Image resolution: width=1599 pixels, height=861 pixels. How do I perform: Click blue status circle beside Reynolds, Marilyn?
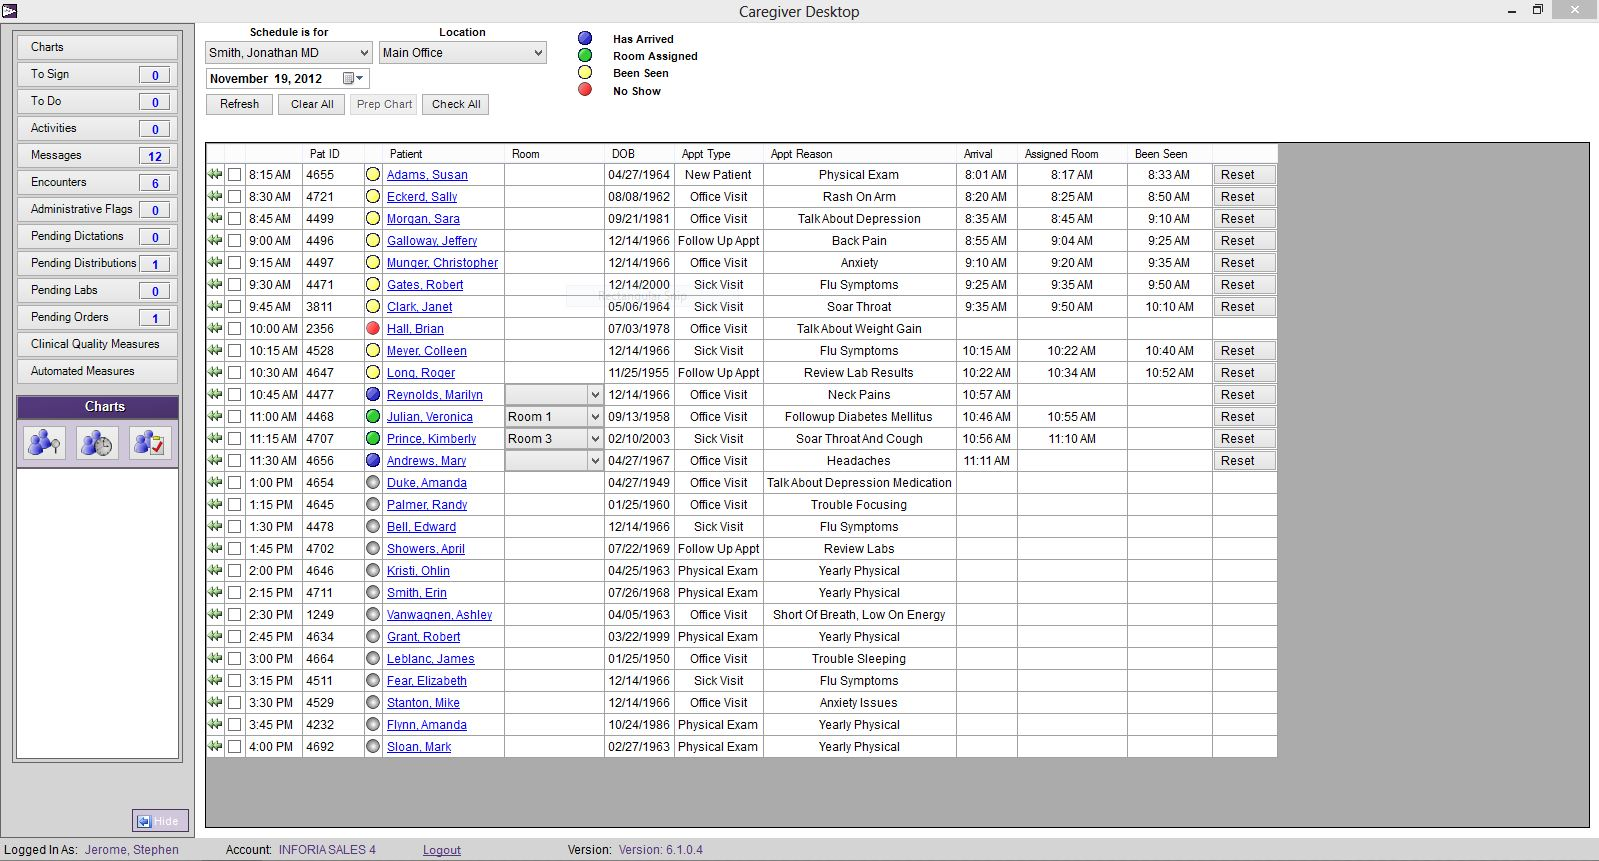[x=373, y=395]
